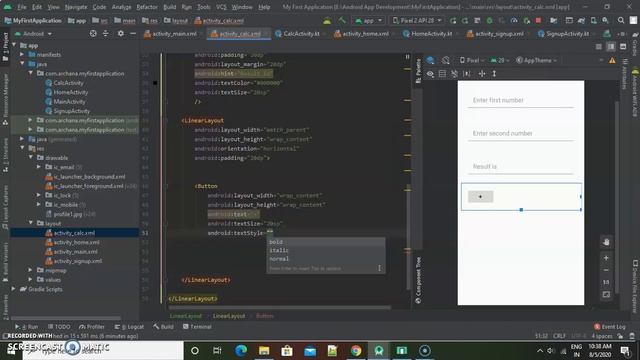This screenshot has width=640, height=360.
Task: Click the plus button in the layout preview
Action: [480, 197]
